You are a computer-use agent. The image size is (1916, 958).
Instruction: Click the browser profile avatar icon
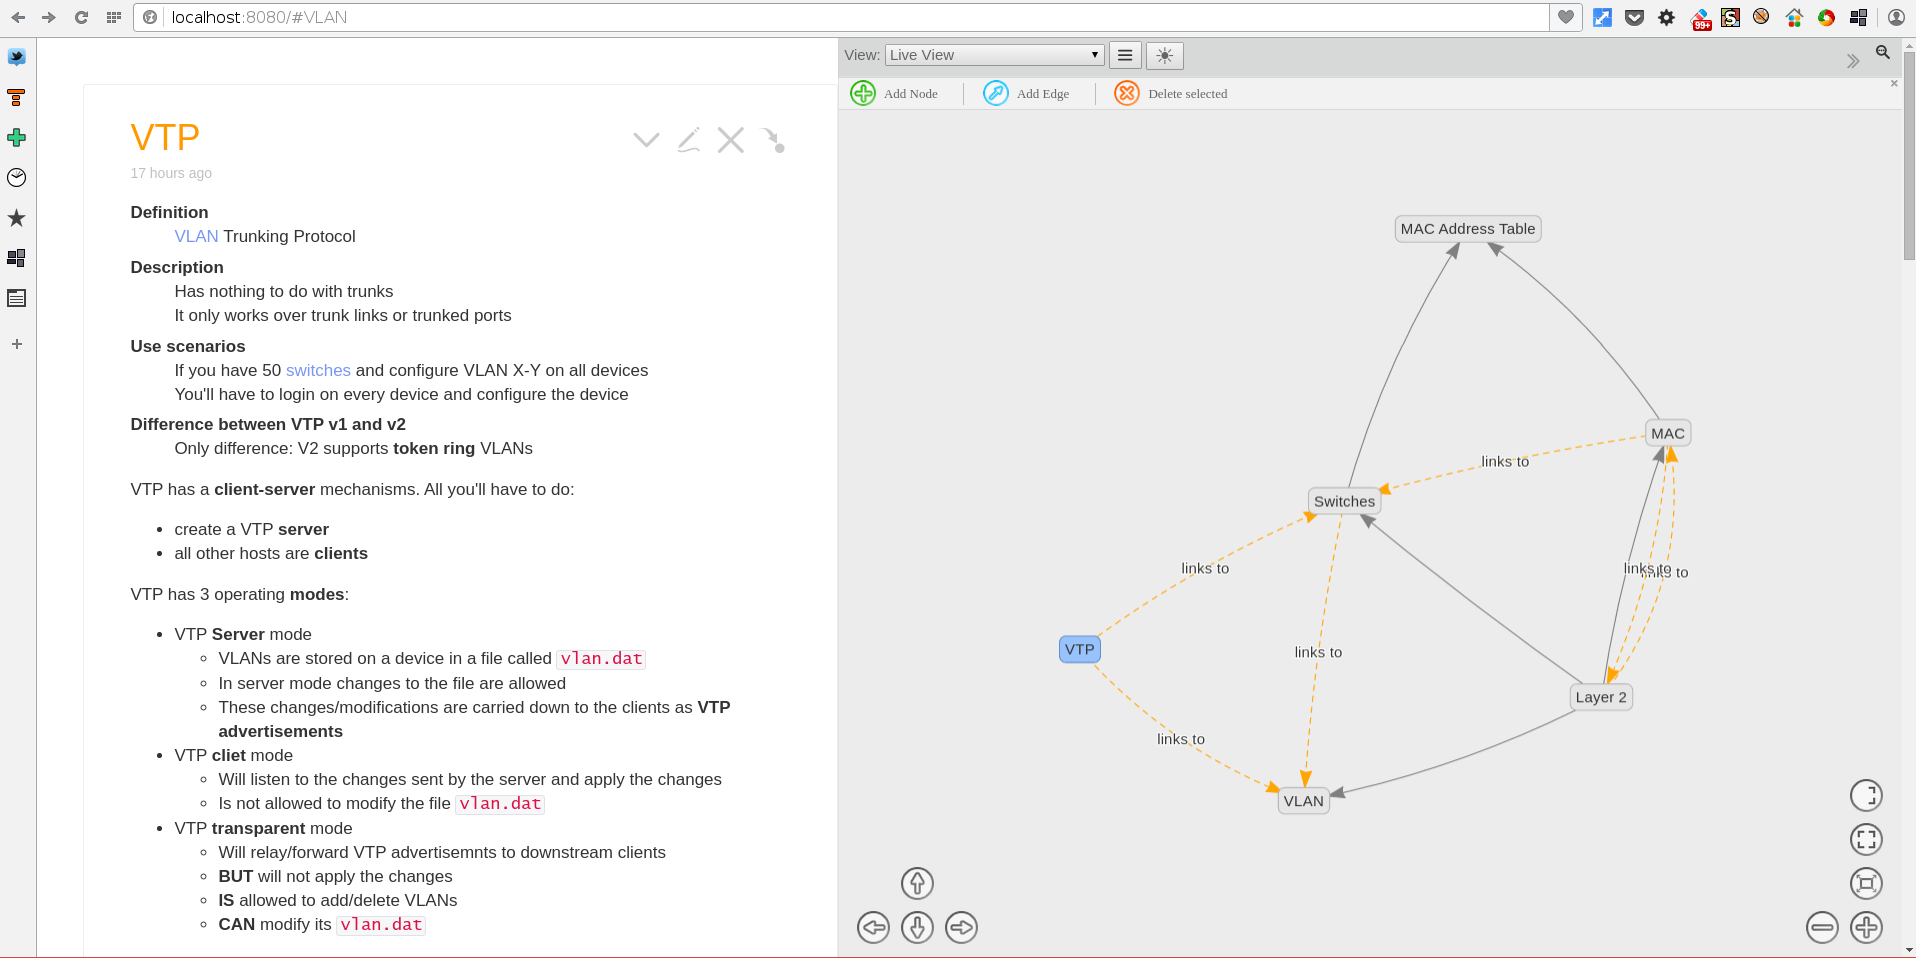point(1896,17)
